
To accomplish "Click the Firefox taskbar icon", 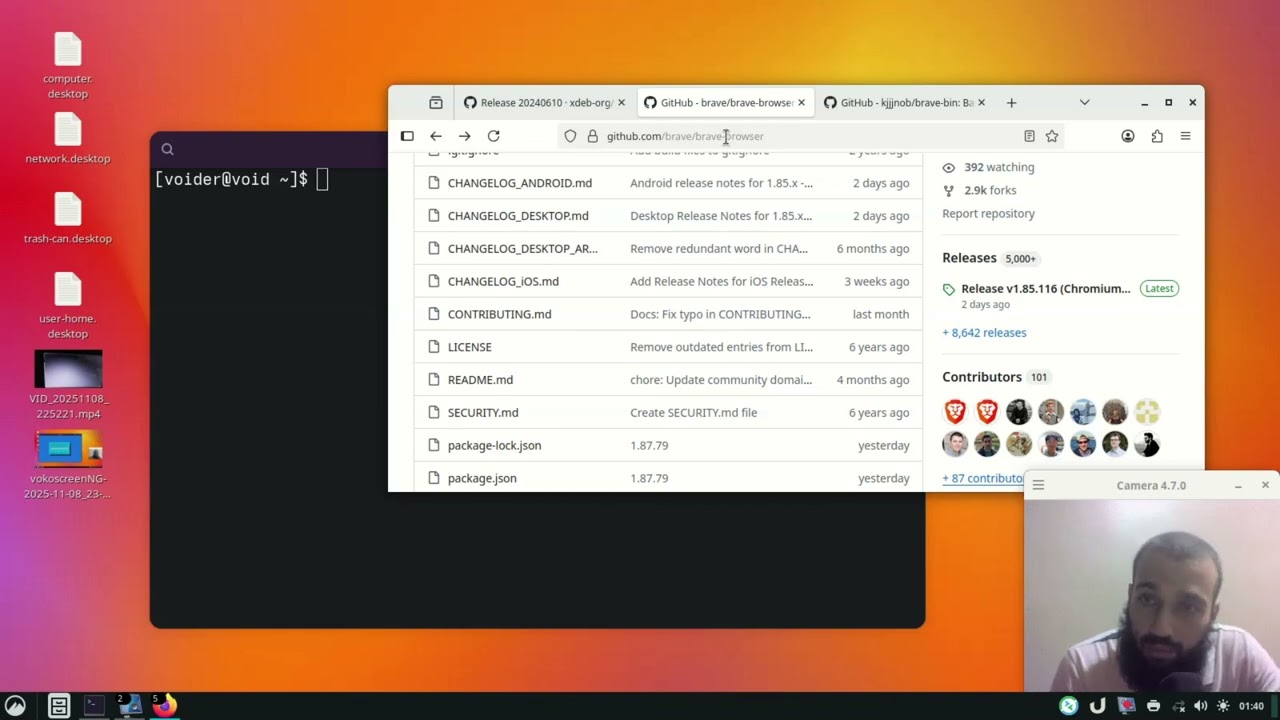I will point(165,706).
